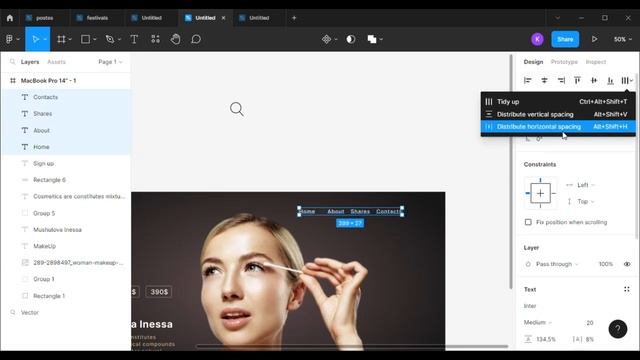Open text type details dots icon
The height and width of the screenshot is (360, 640).
627,289
